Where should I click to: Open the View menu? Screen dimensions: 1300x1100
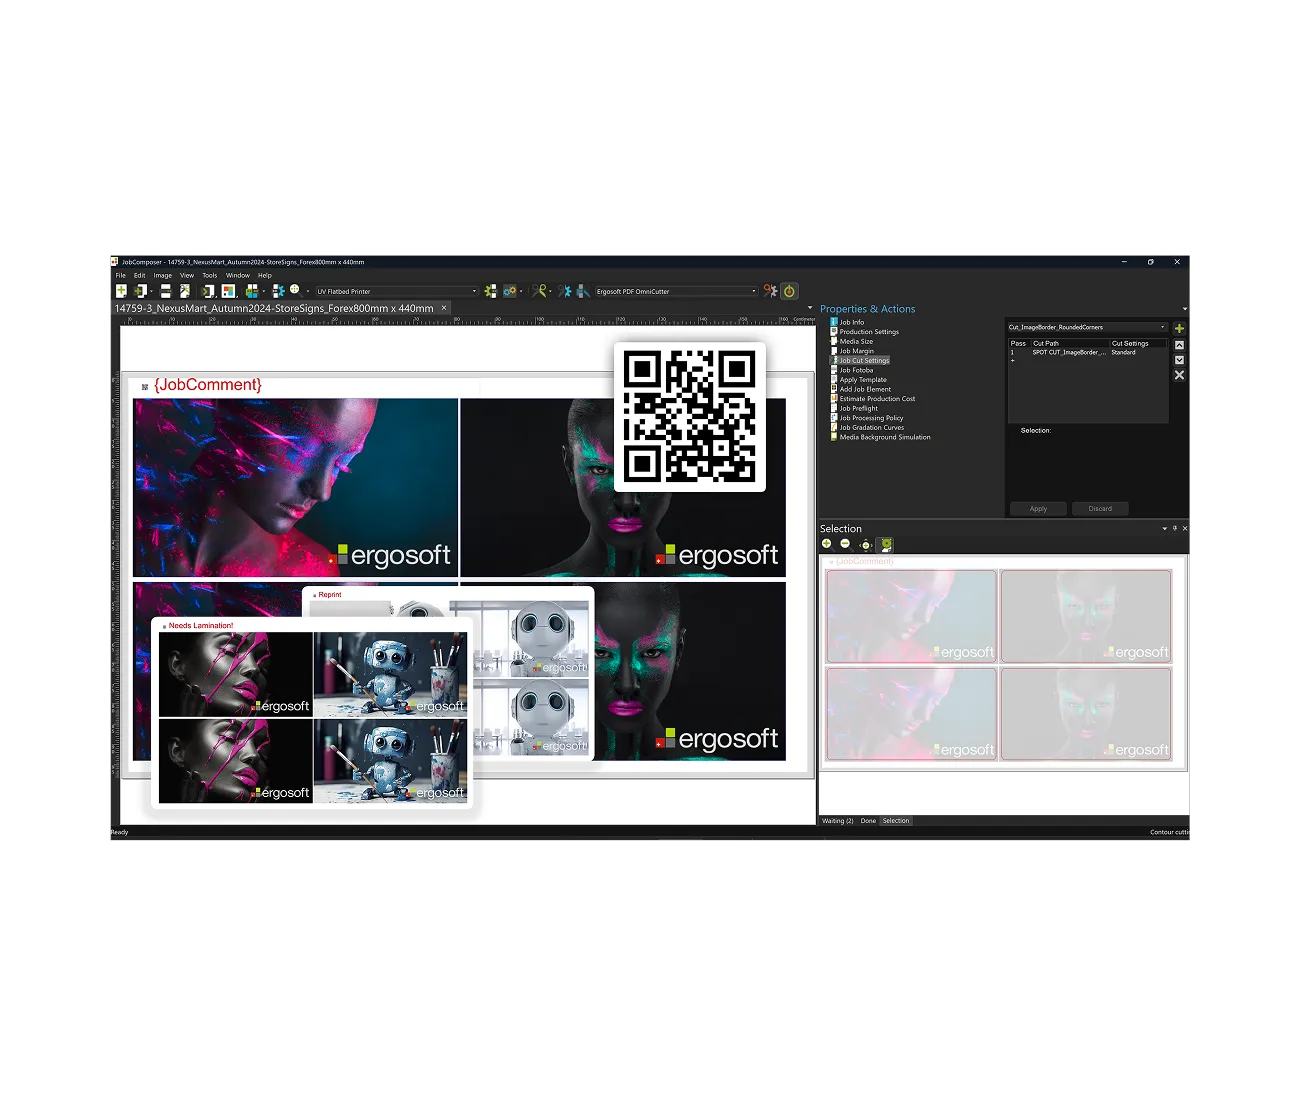point(187,275)
